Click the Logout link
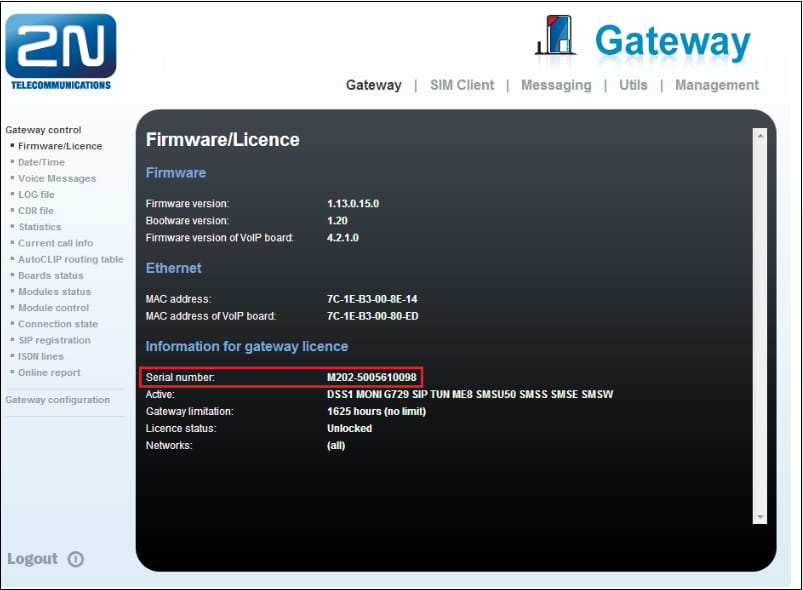The height and width of the screenshot is (590, 803). 32,559
